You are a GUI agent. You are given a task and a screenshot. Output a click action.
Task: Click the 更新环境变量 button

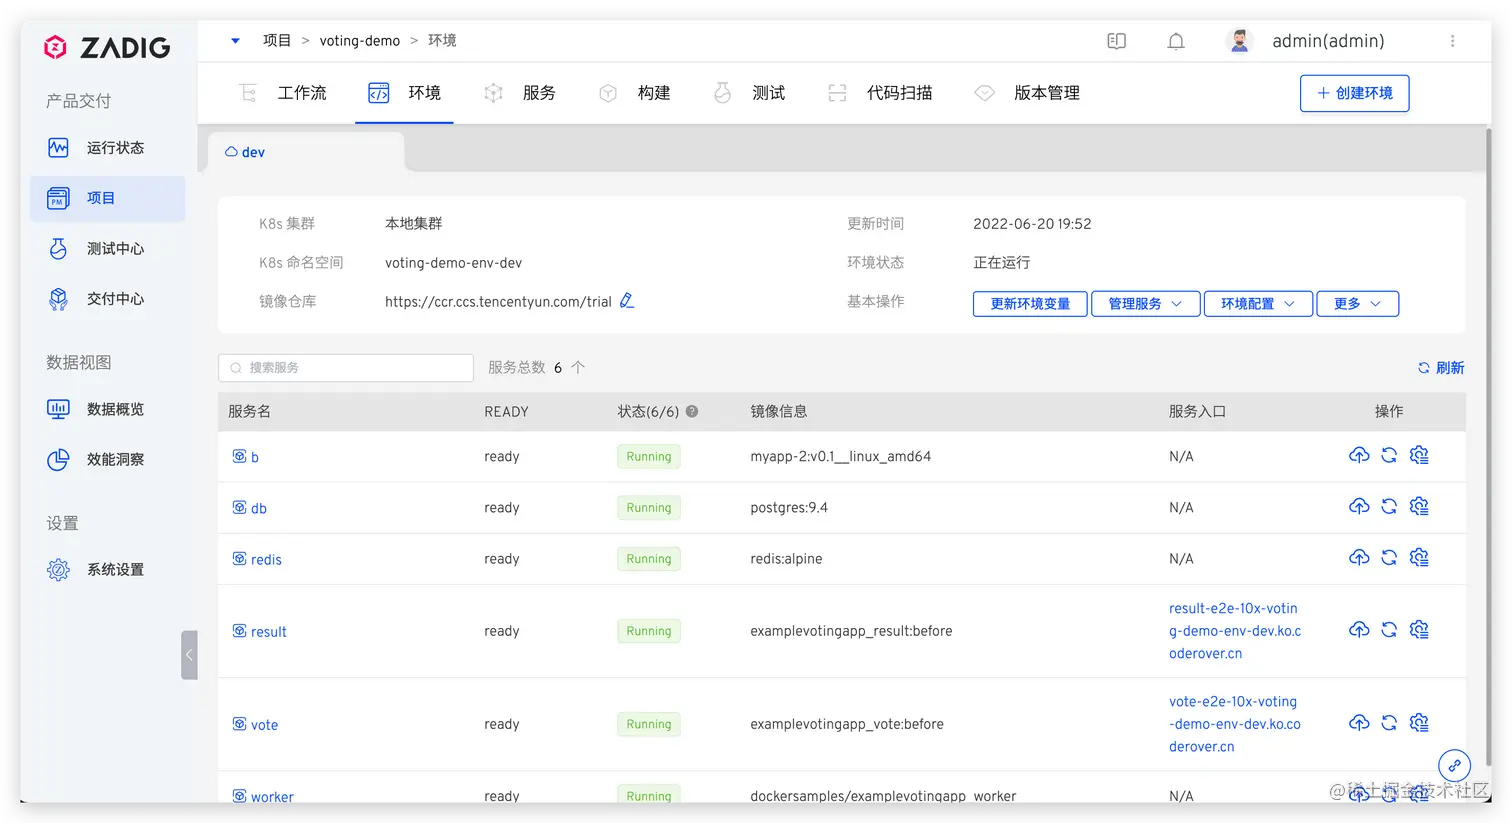click(x=1030, y=303)
